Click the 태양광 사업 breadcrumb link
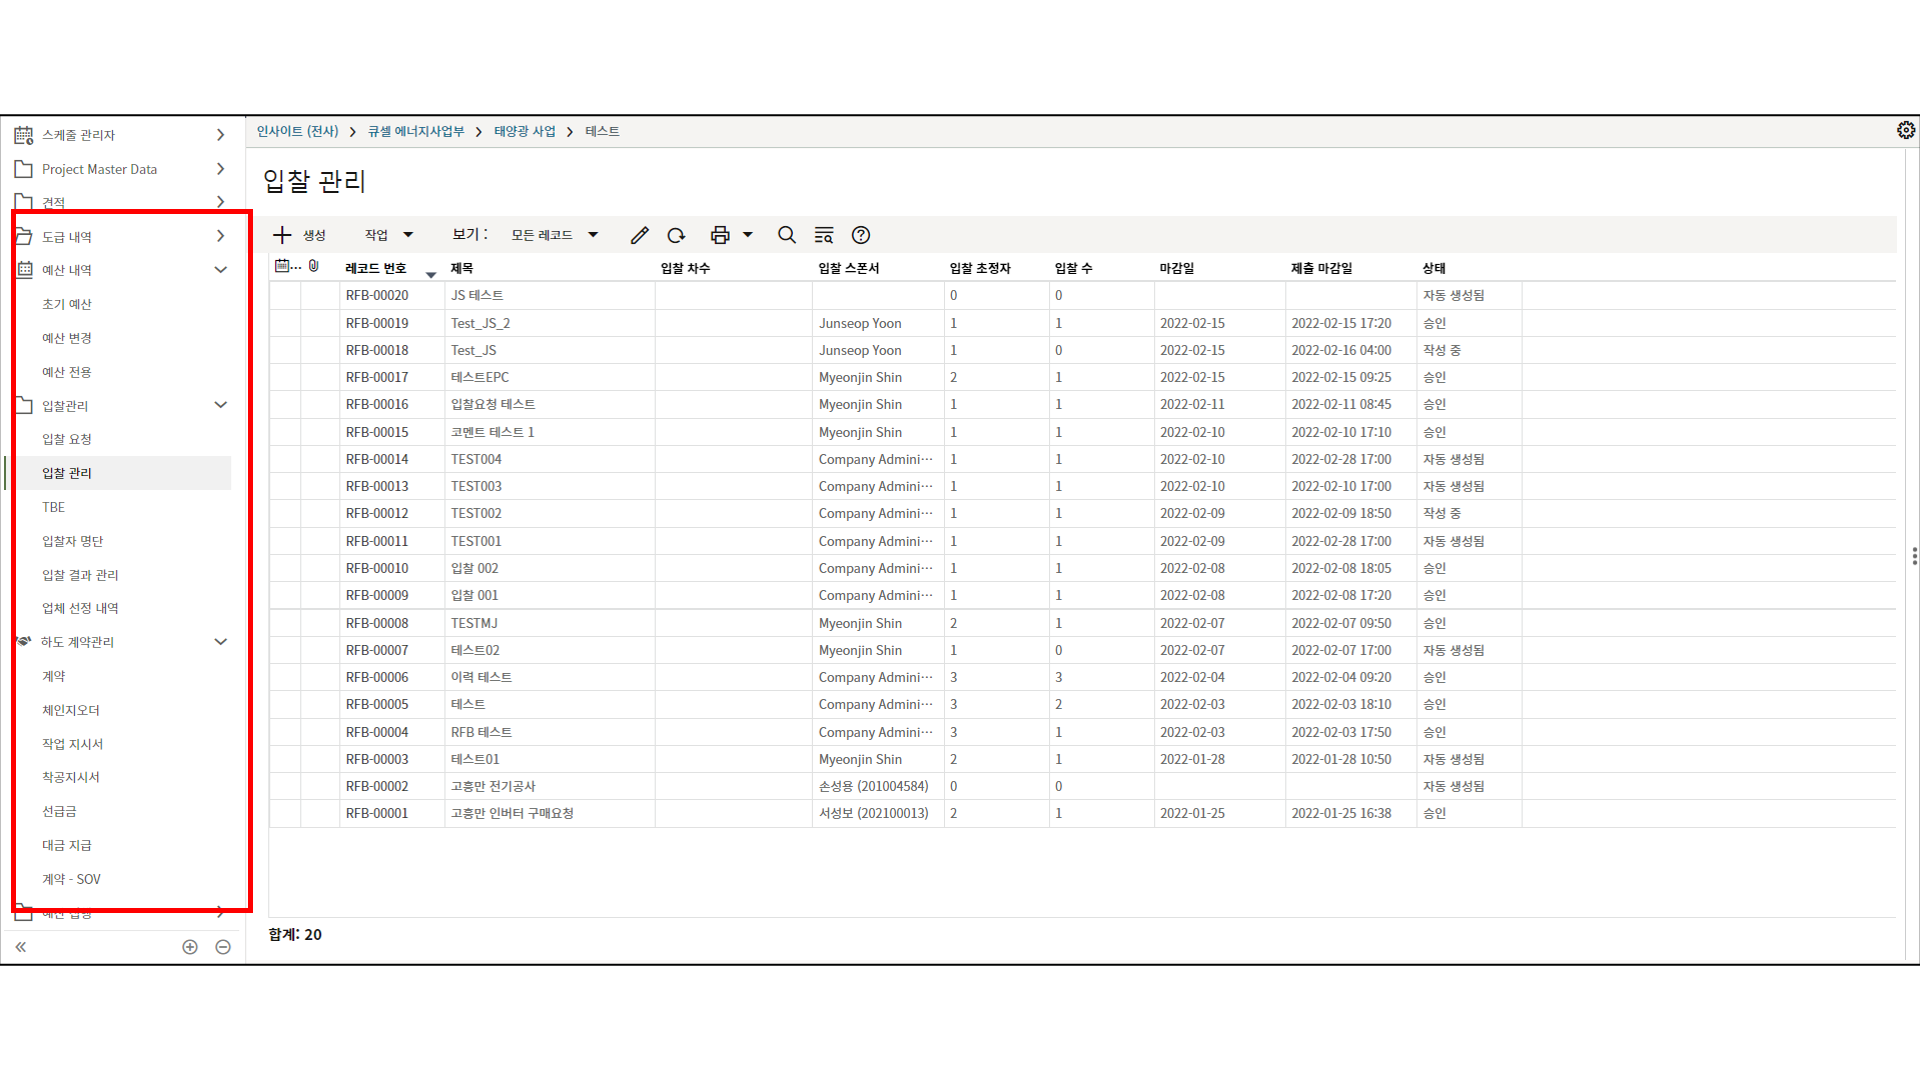The image size is (1920, 1080). coord(524,132)
